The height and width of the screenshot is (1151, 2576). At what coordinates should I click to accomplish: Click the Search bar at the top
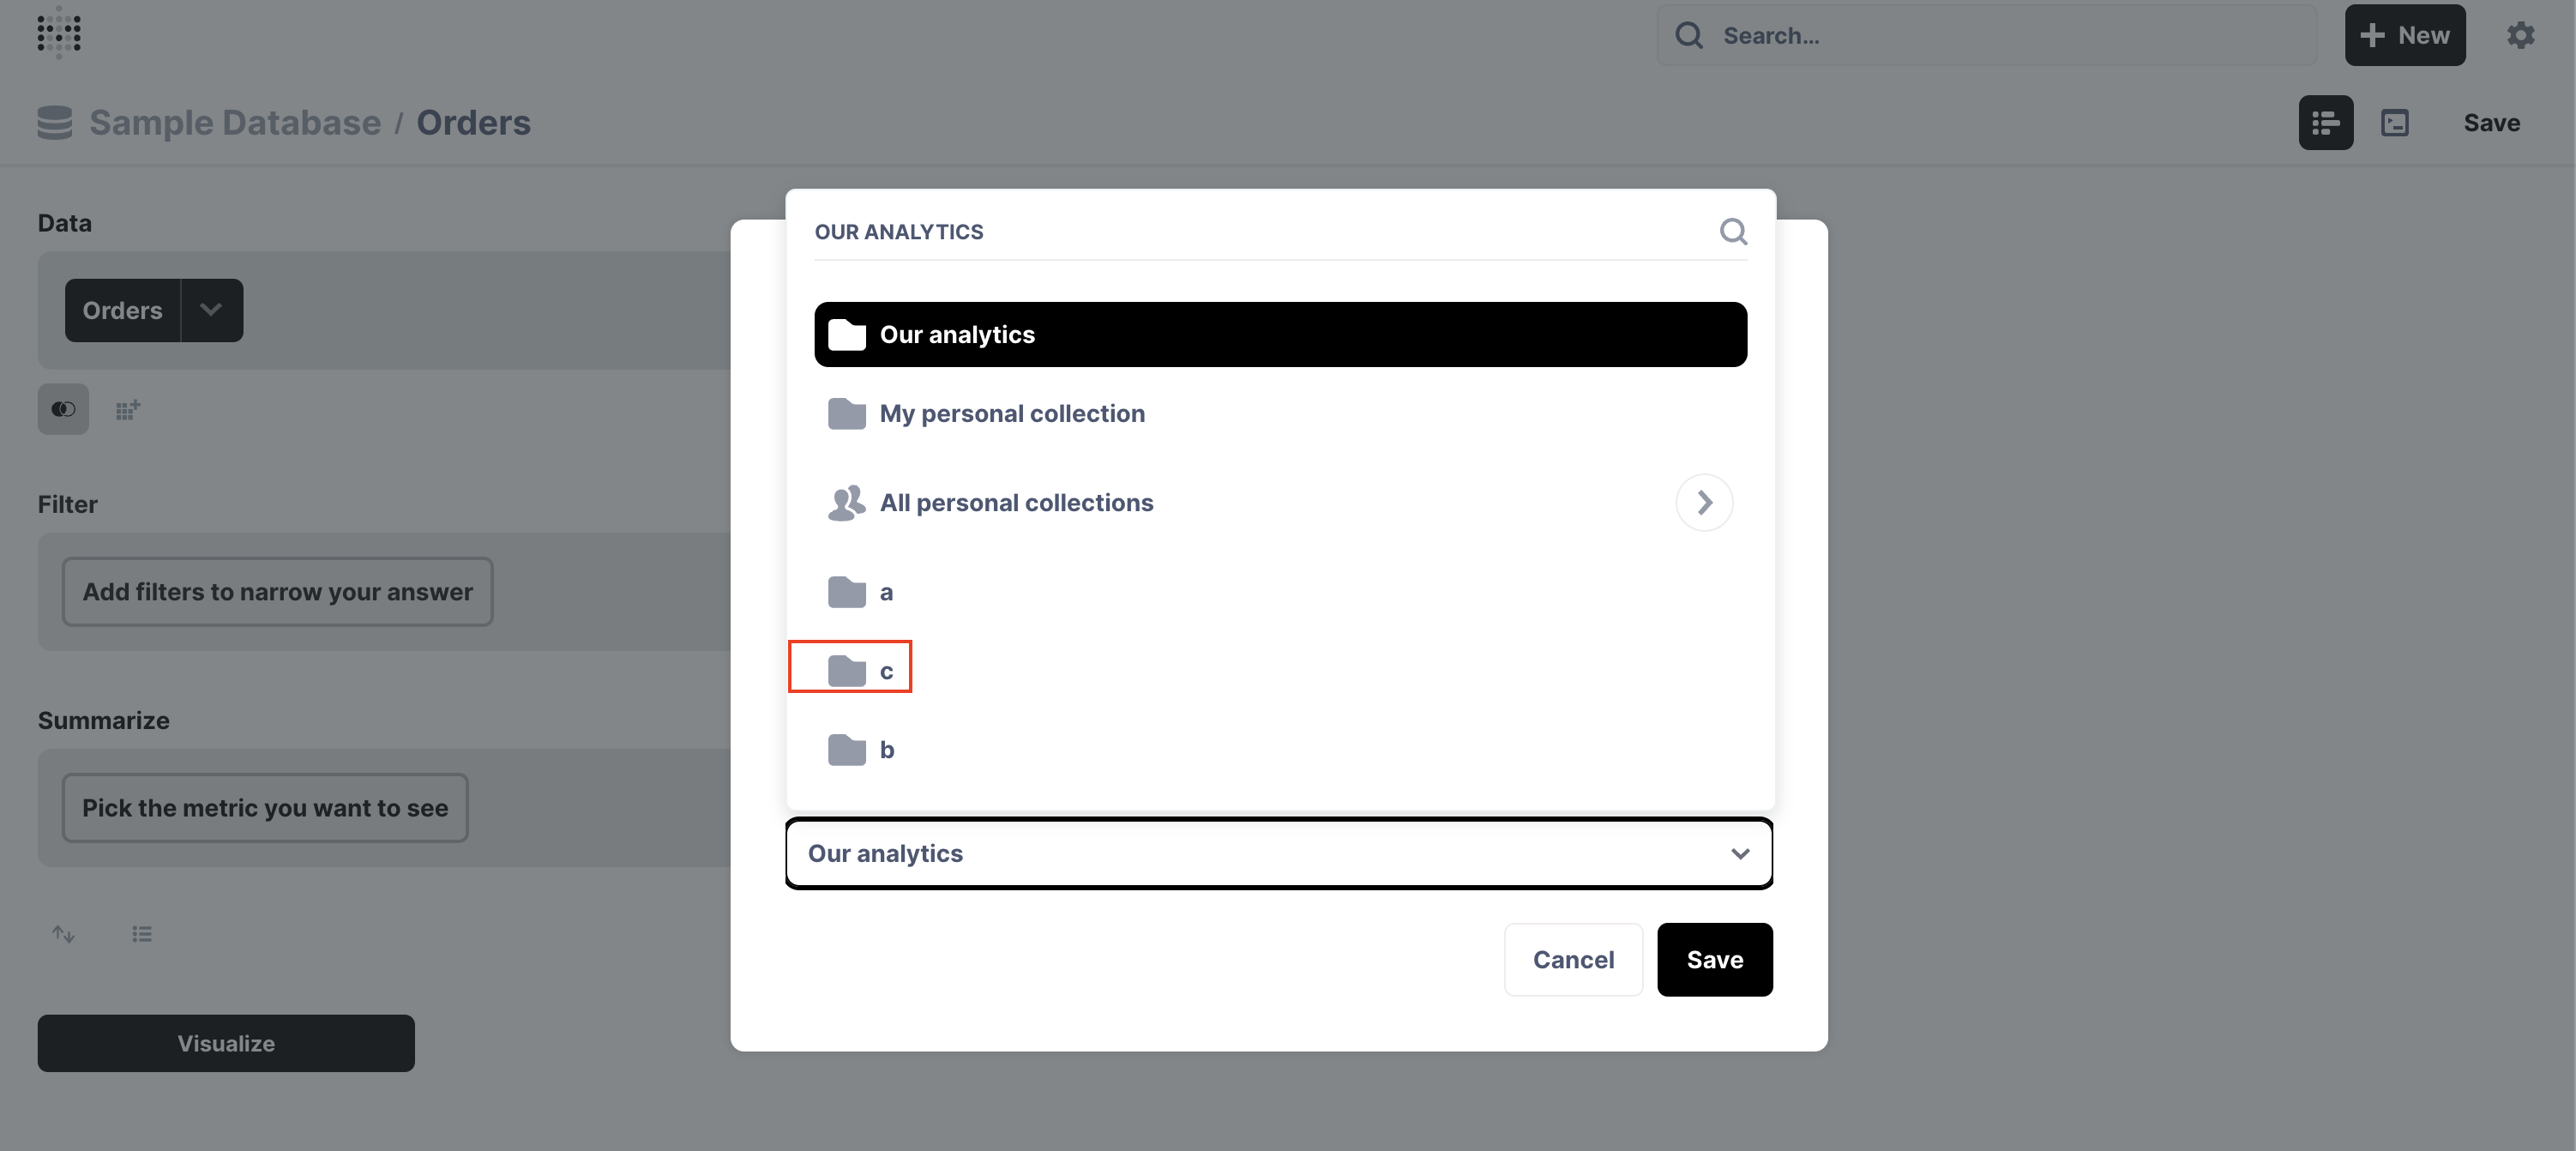point(1985,35)
